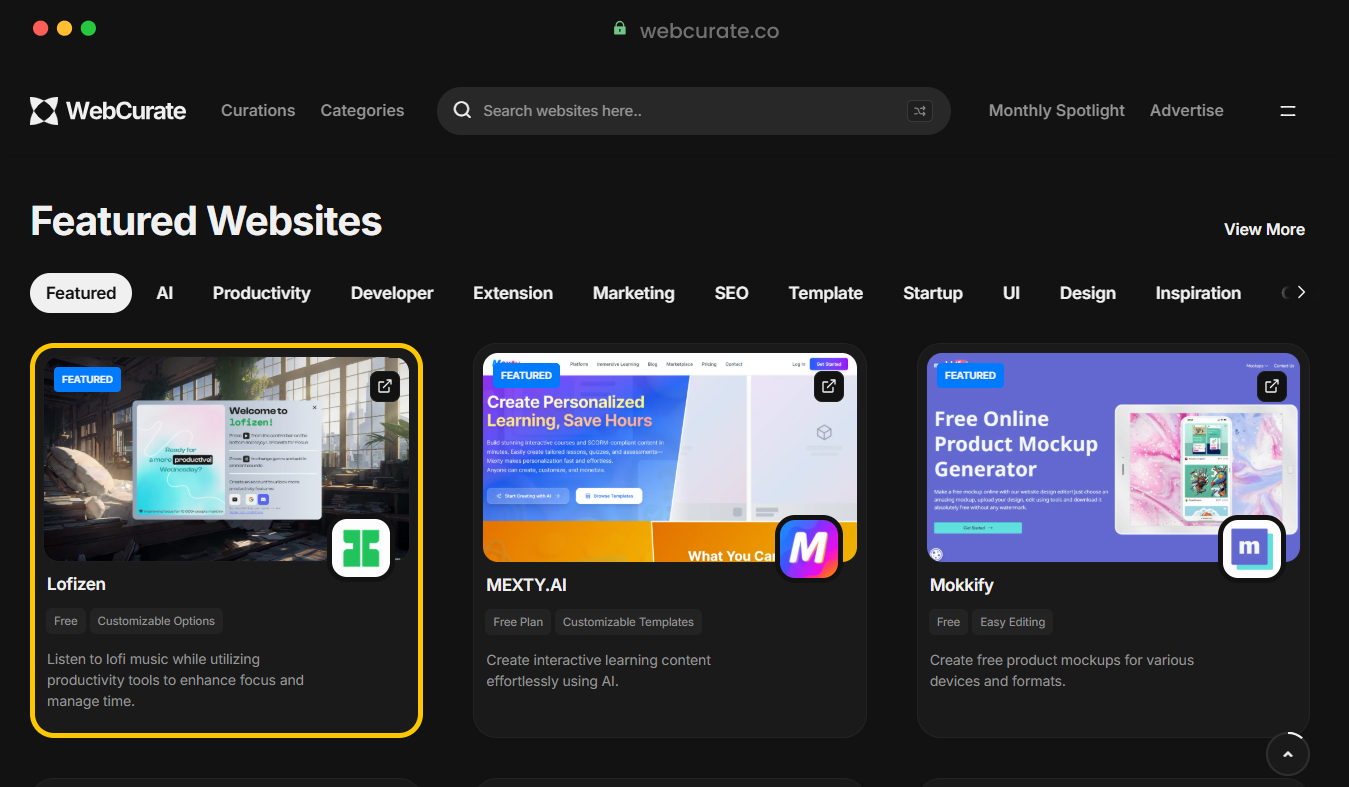
Task: Click the Featured Websites heading
Action: click(206, 221)
